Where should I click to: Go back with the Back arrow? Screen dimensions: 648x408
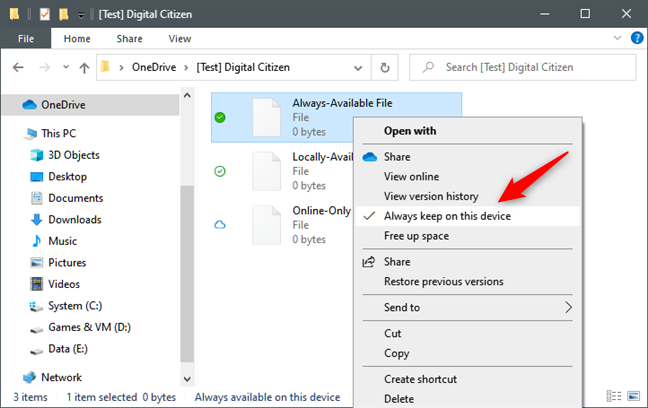point(18,67)
